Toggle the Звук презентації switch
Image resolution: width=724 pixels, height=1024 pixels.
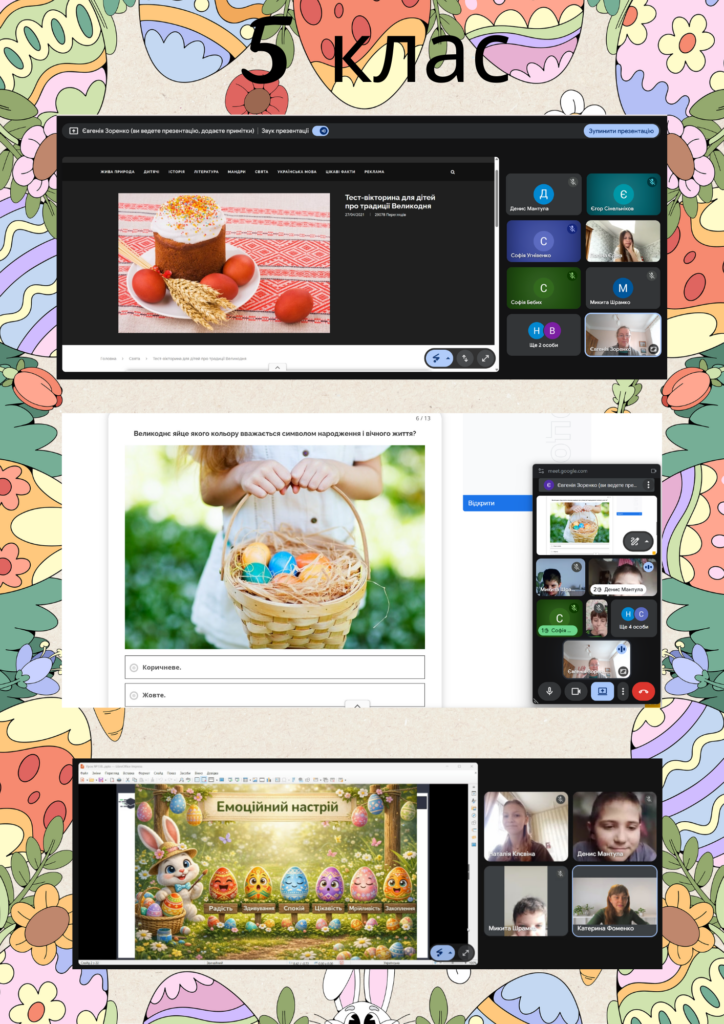coord(320,131)
